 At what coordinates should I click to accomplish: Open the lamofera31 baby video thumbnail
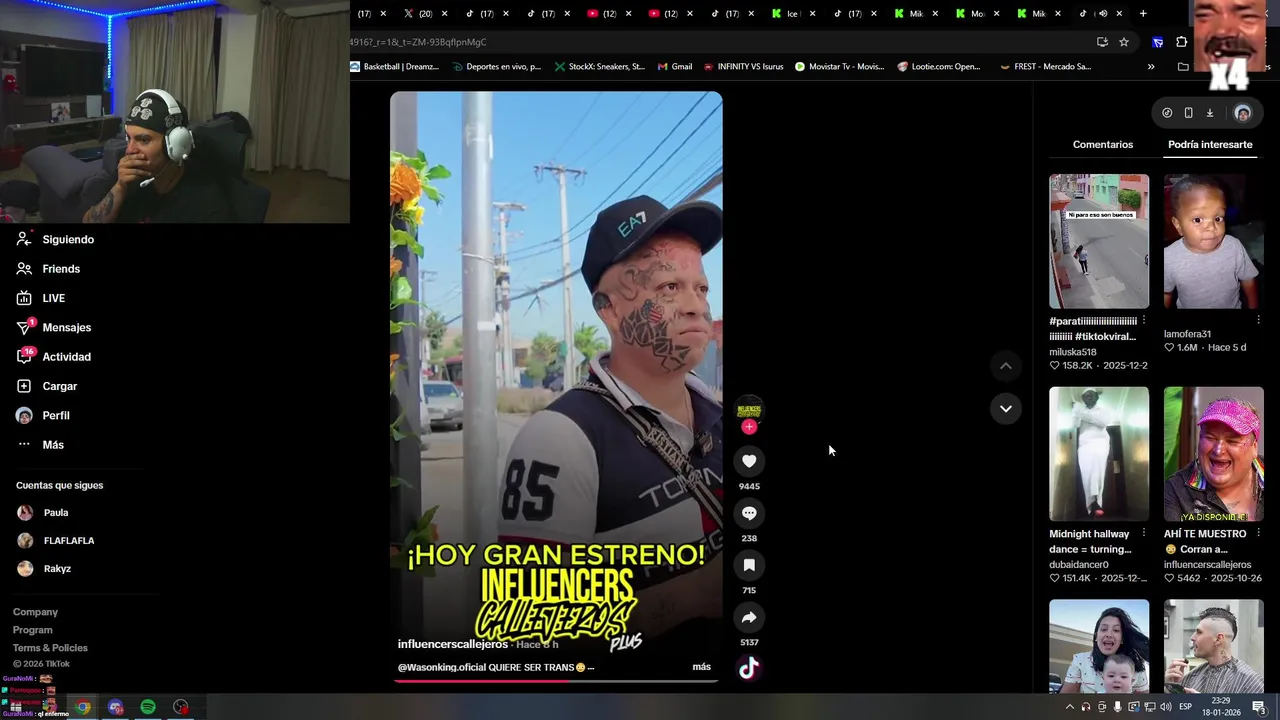1214,241
